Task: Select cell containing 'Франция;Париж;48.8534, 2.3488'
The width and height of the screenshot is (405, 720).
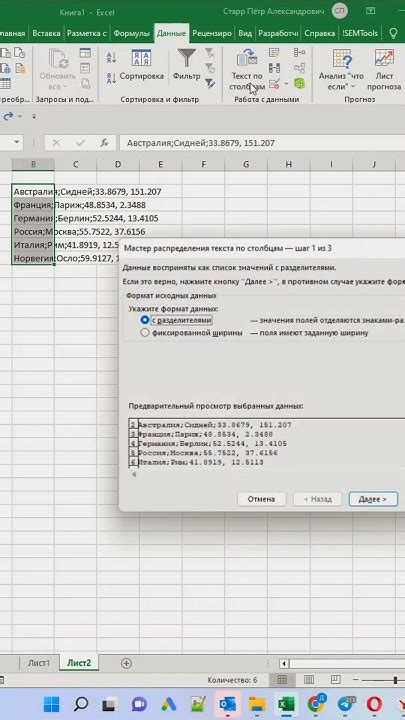Action: click(33, 205)
